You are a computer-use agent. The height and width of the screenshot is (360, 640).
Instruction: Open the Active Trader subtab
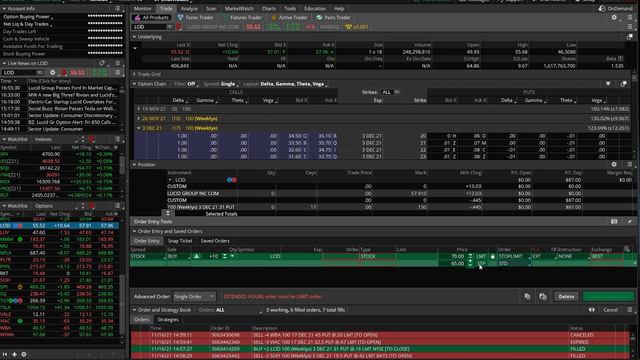[x=289, y=18]
